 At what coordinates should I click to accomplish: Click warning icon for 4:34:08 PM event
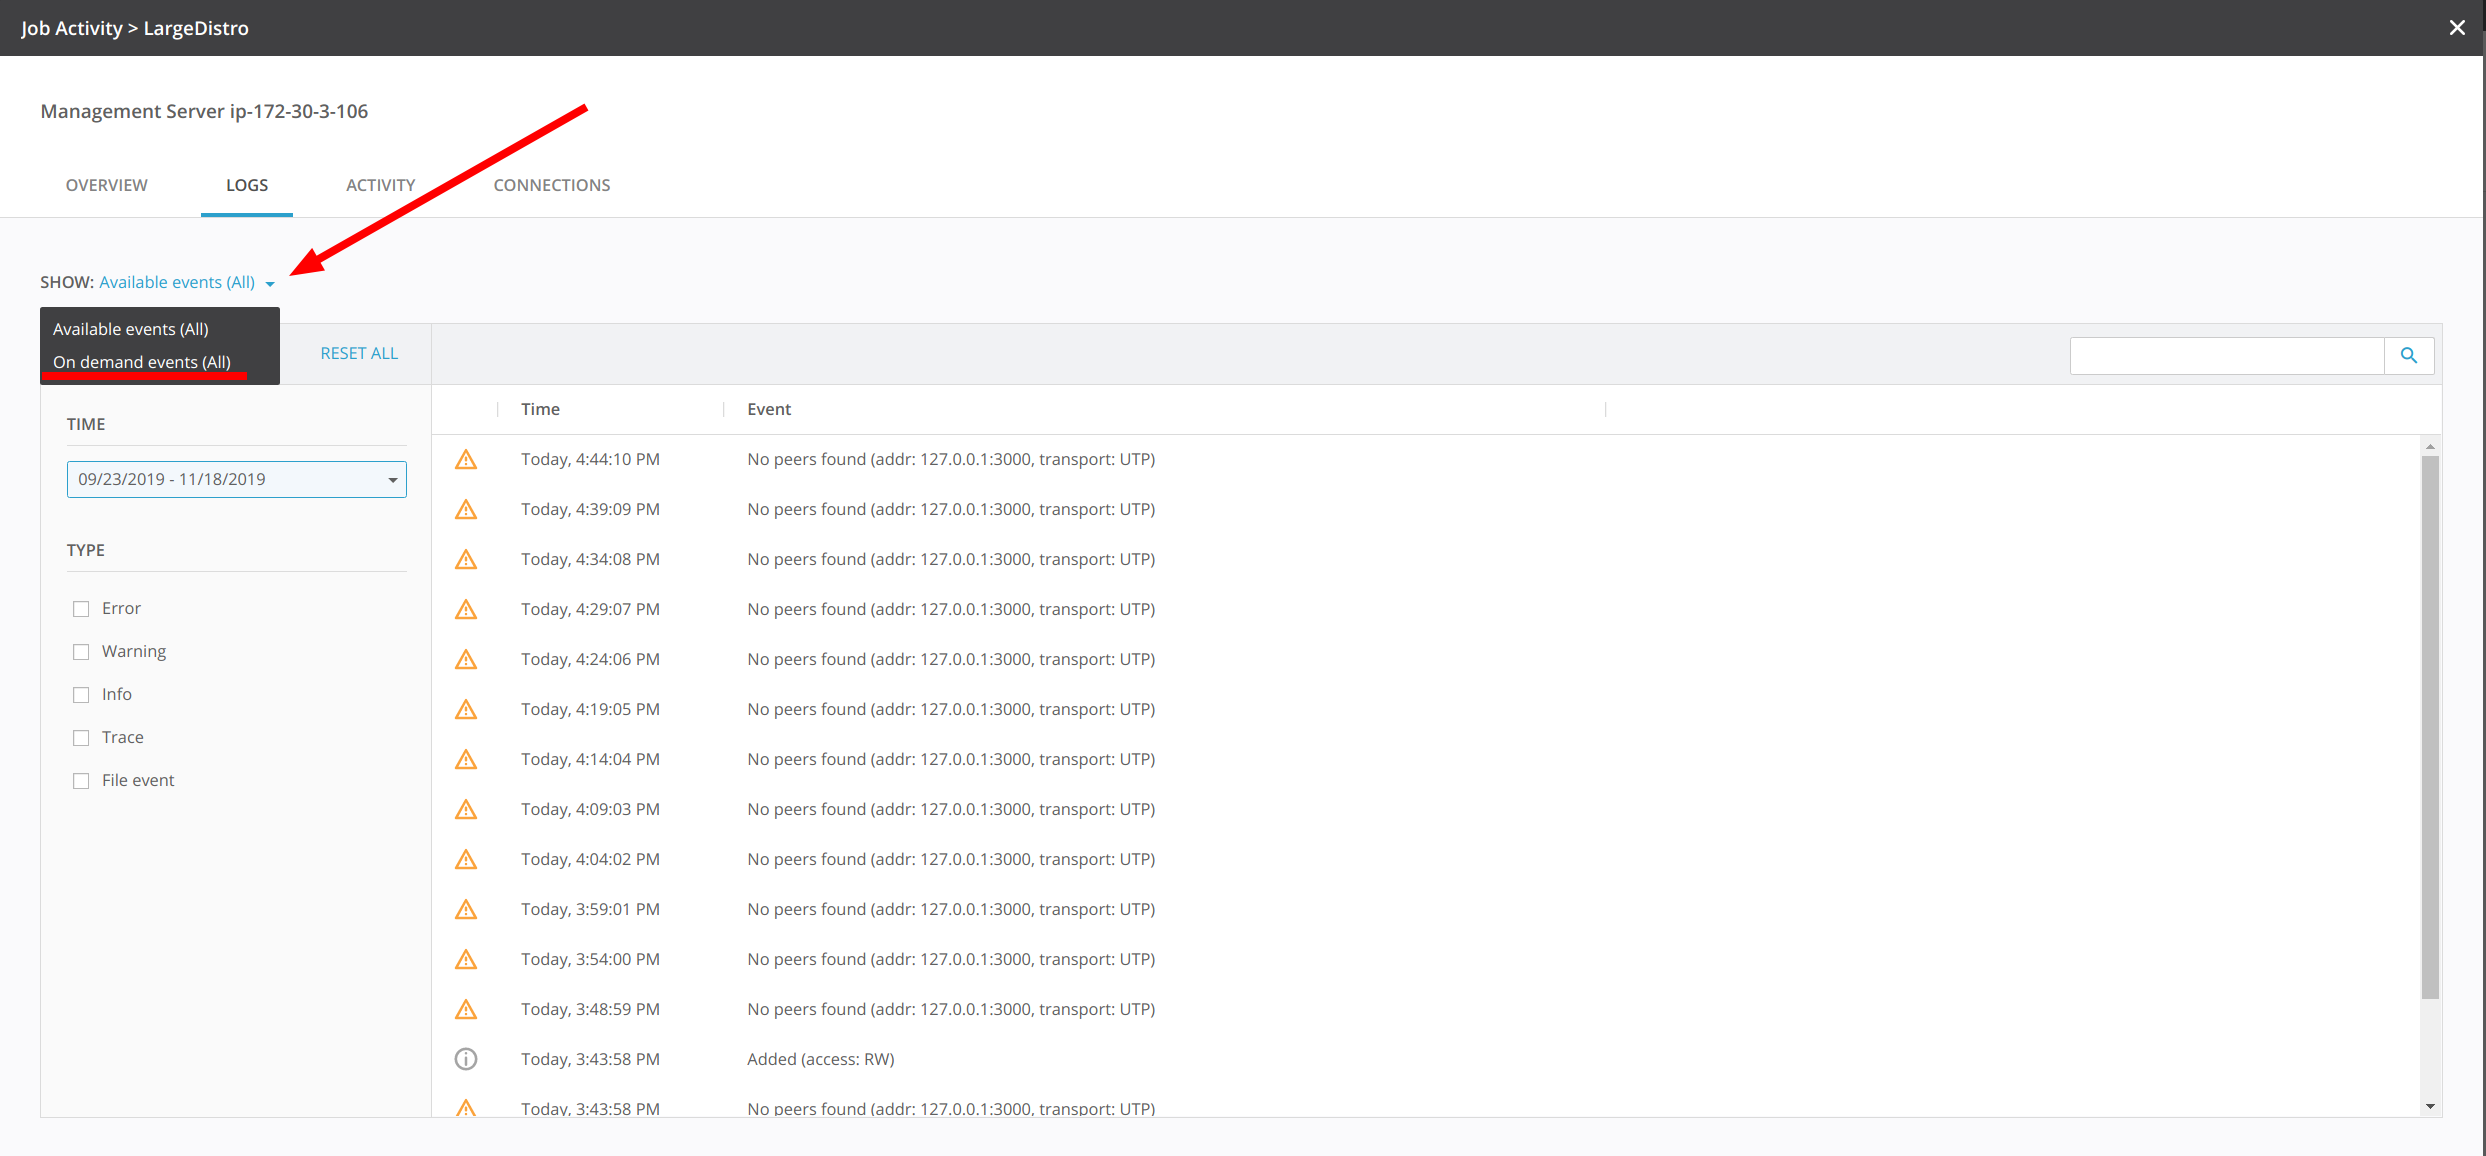coord(466,560)
